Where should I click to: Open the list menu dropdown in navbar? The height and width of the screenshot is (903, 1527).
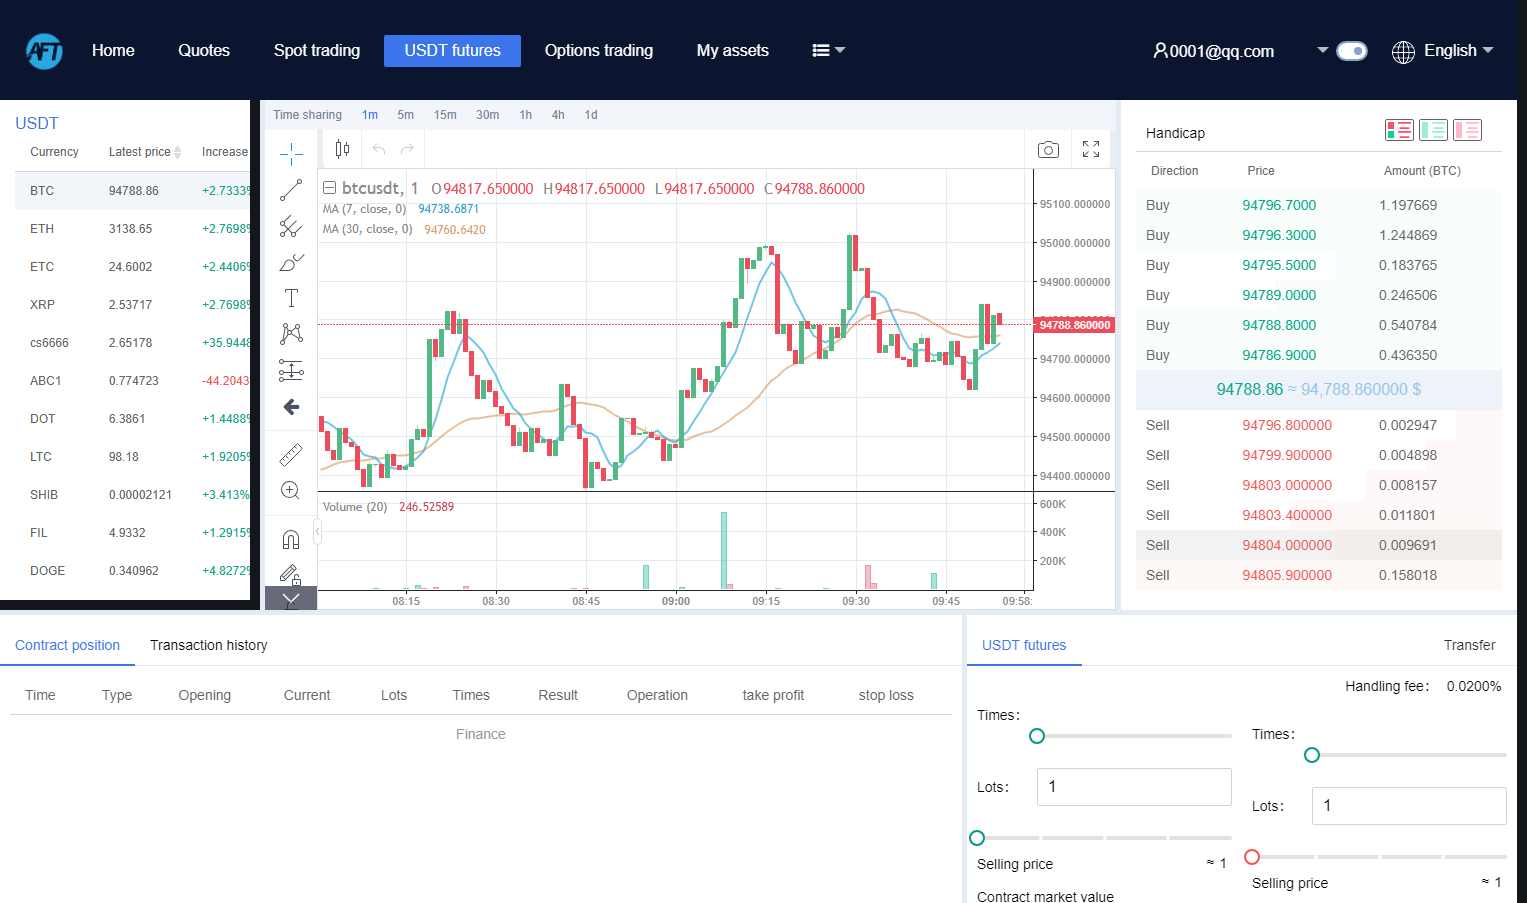click(828, 50)
